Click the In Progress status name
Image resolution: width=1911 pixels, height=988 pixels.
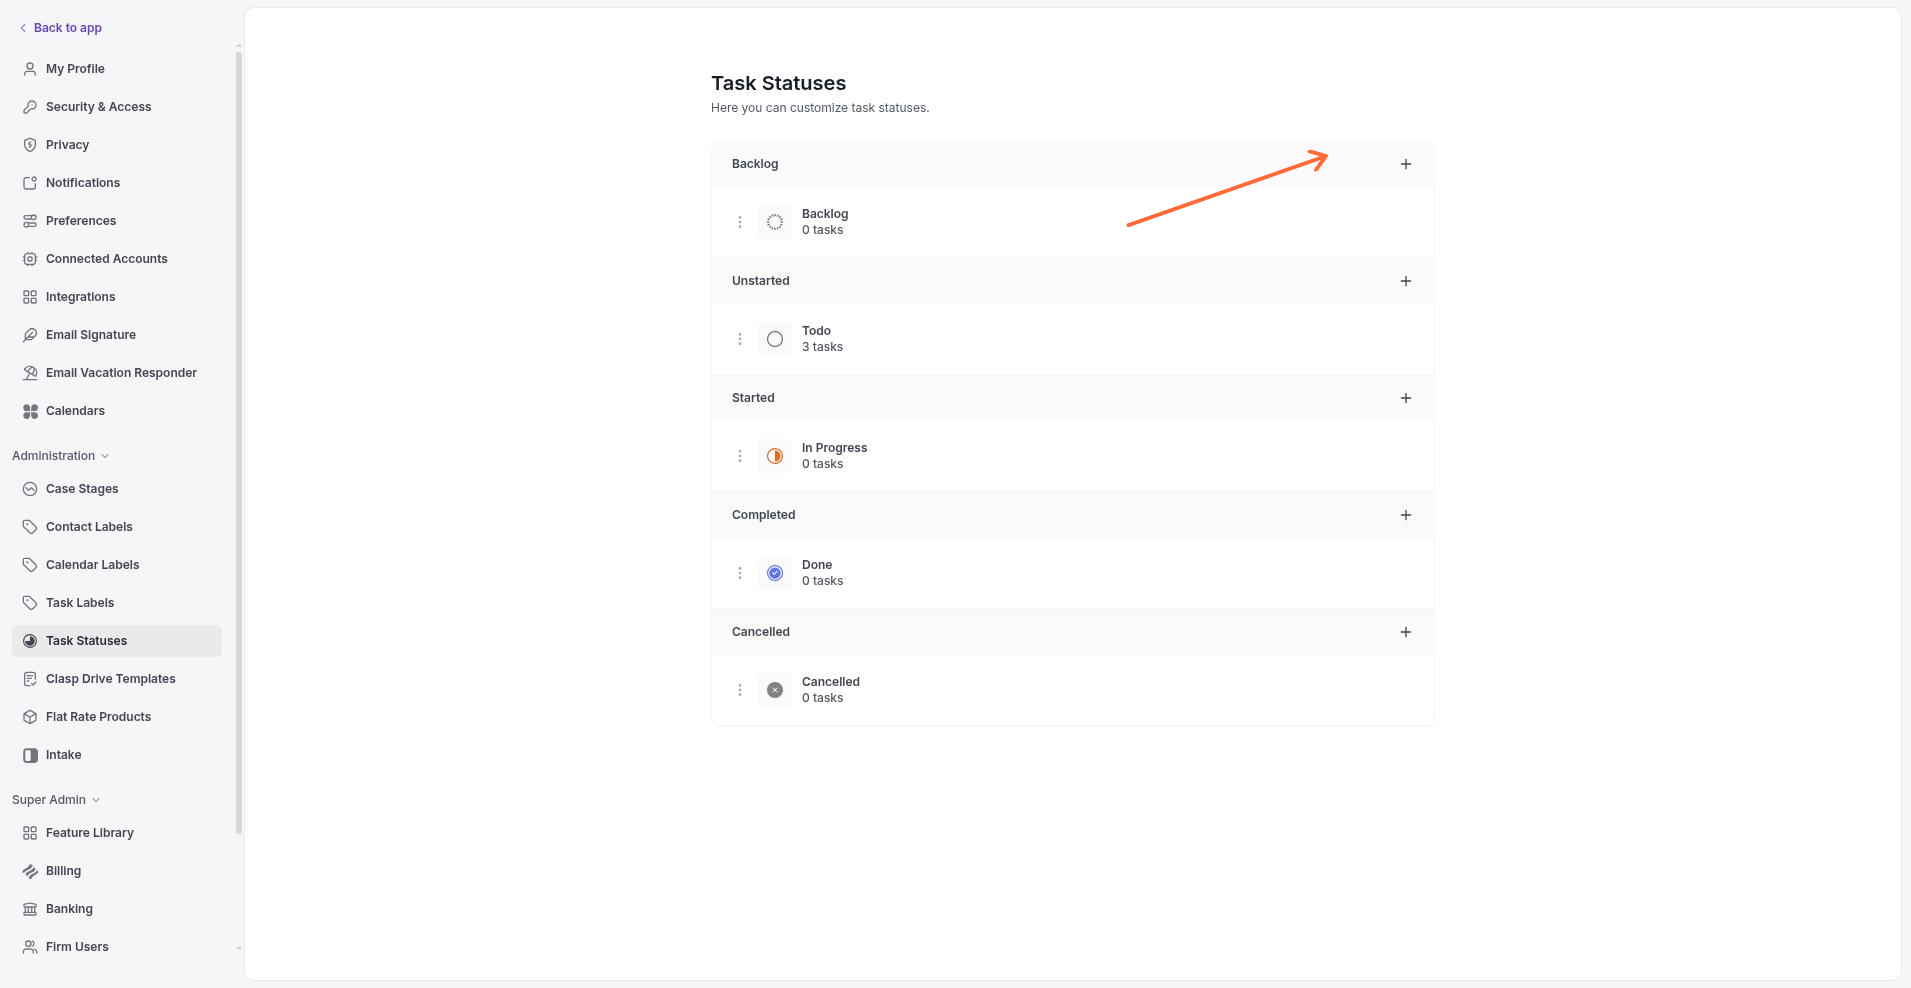(x=834, y=448)
